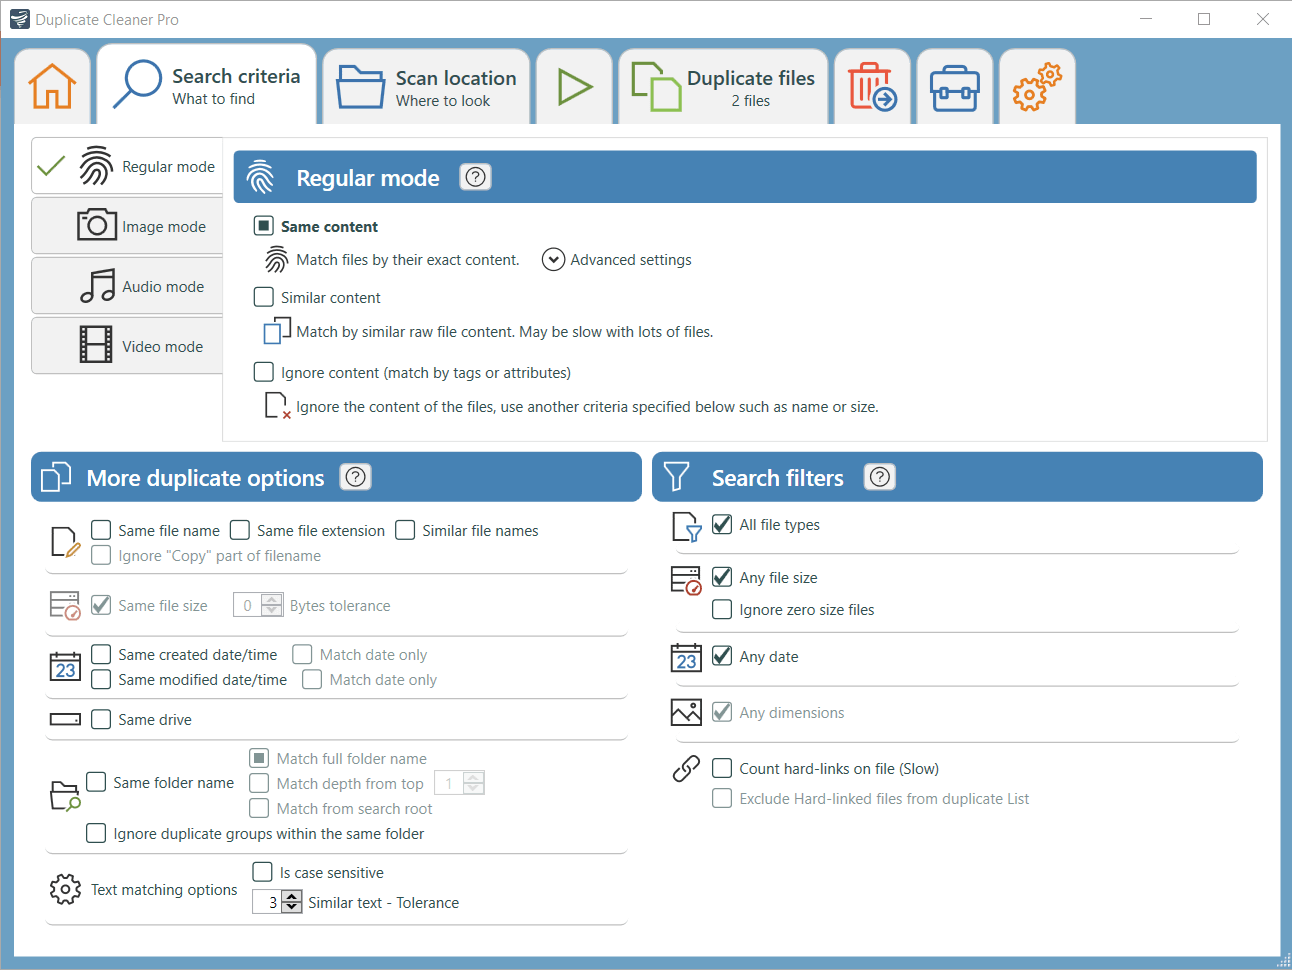The width and height of the screenshot is (1292, 970).
Task: Open help for Regular mode
Action: 475,176
